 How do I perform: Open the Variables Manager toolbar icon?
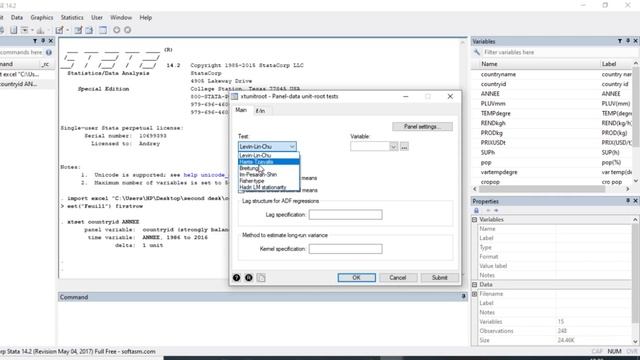pos(103,30)
